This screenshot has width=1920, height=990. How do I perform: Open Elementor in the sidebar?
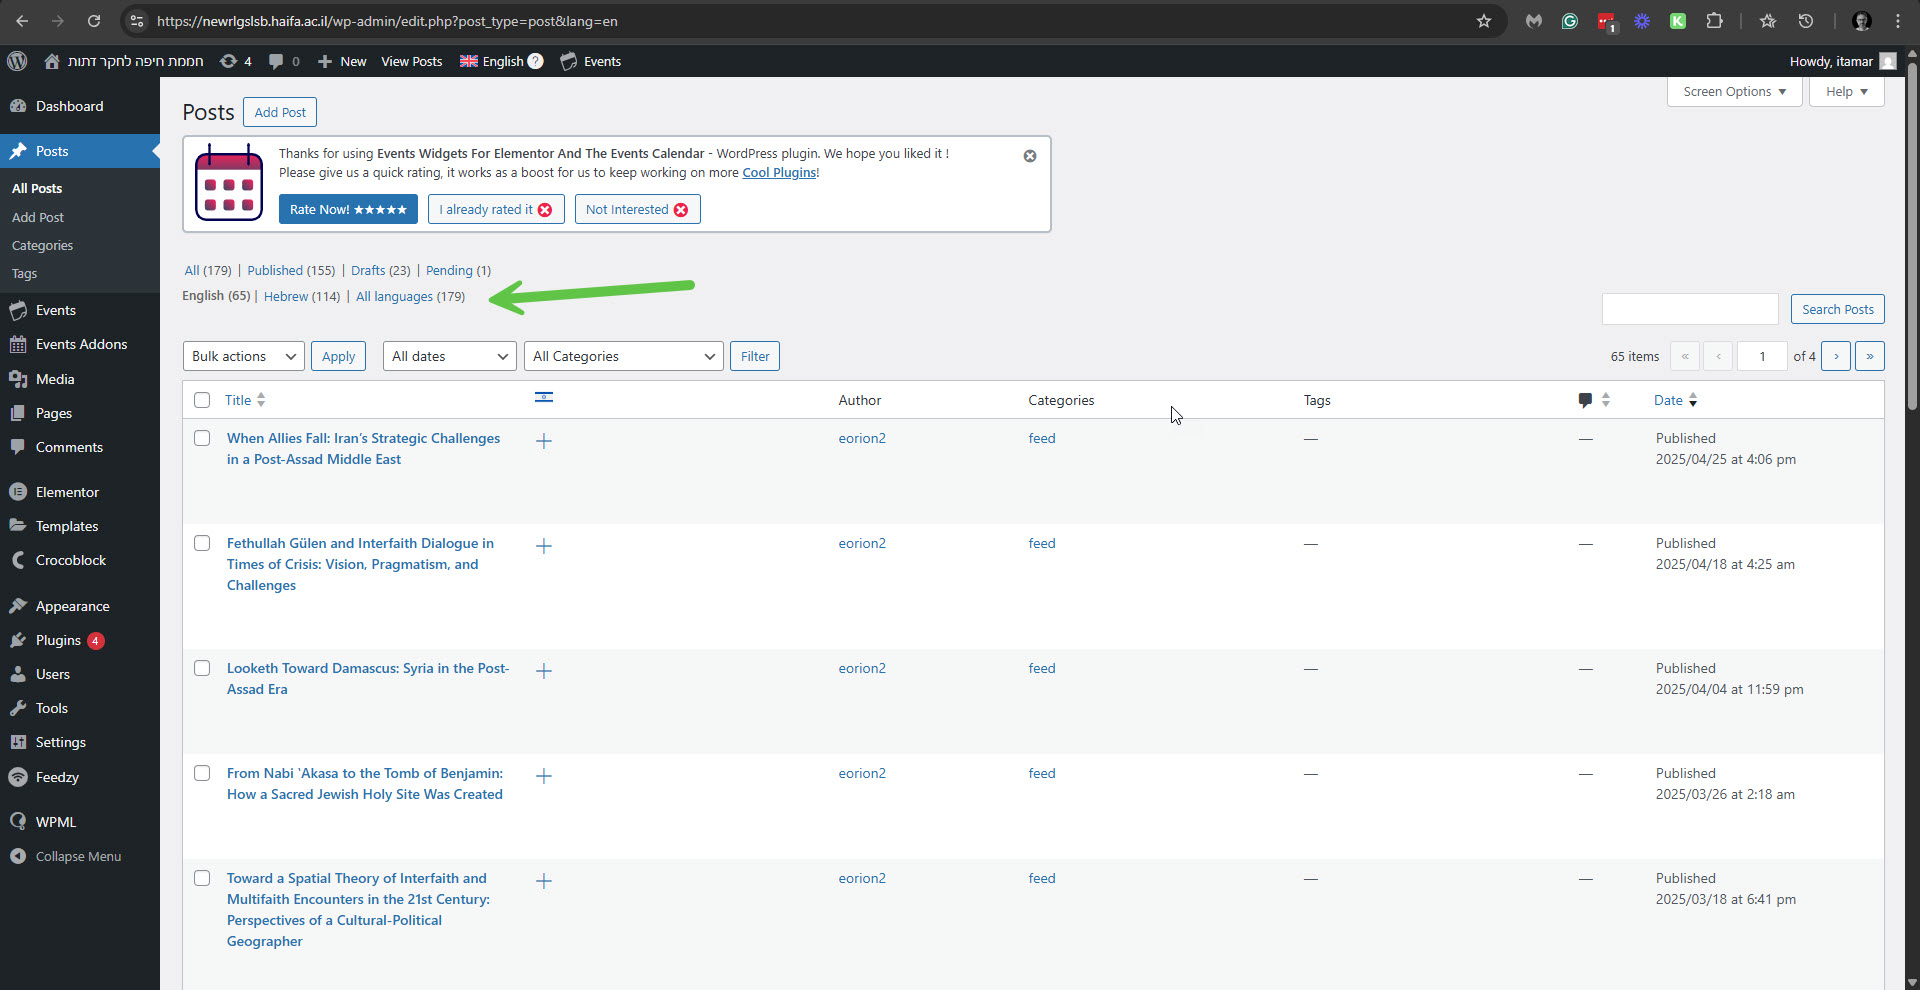tap(80, 492)
